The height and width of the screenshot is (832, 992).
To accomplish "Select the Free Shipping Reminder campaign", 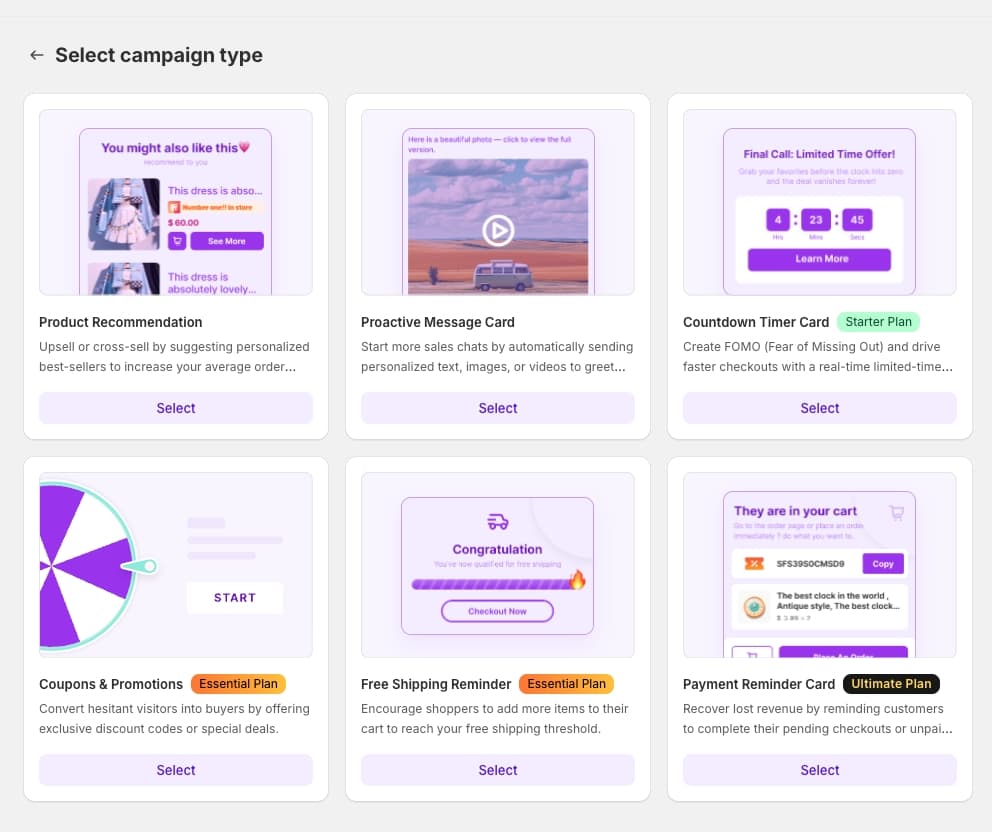I will 498,770.
